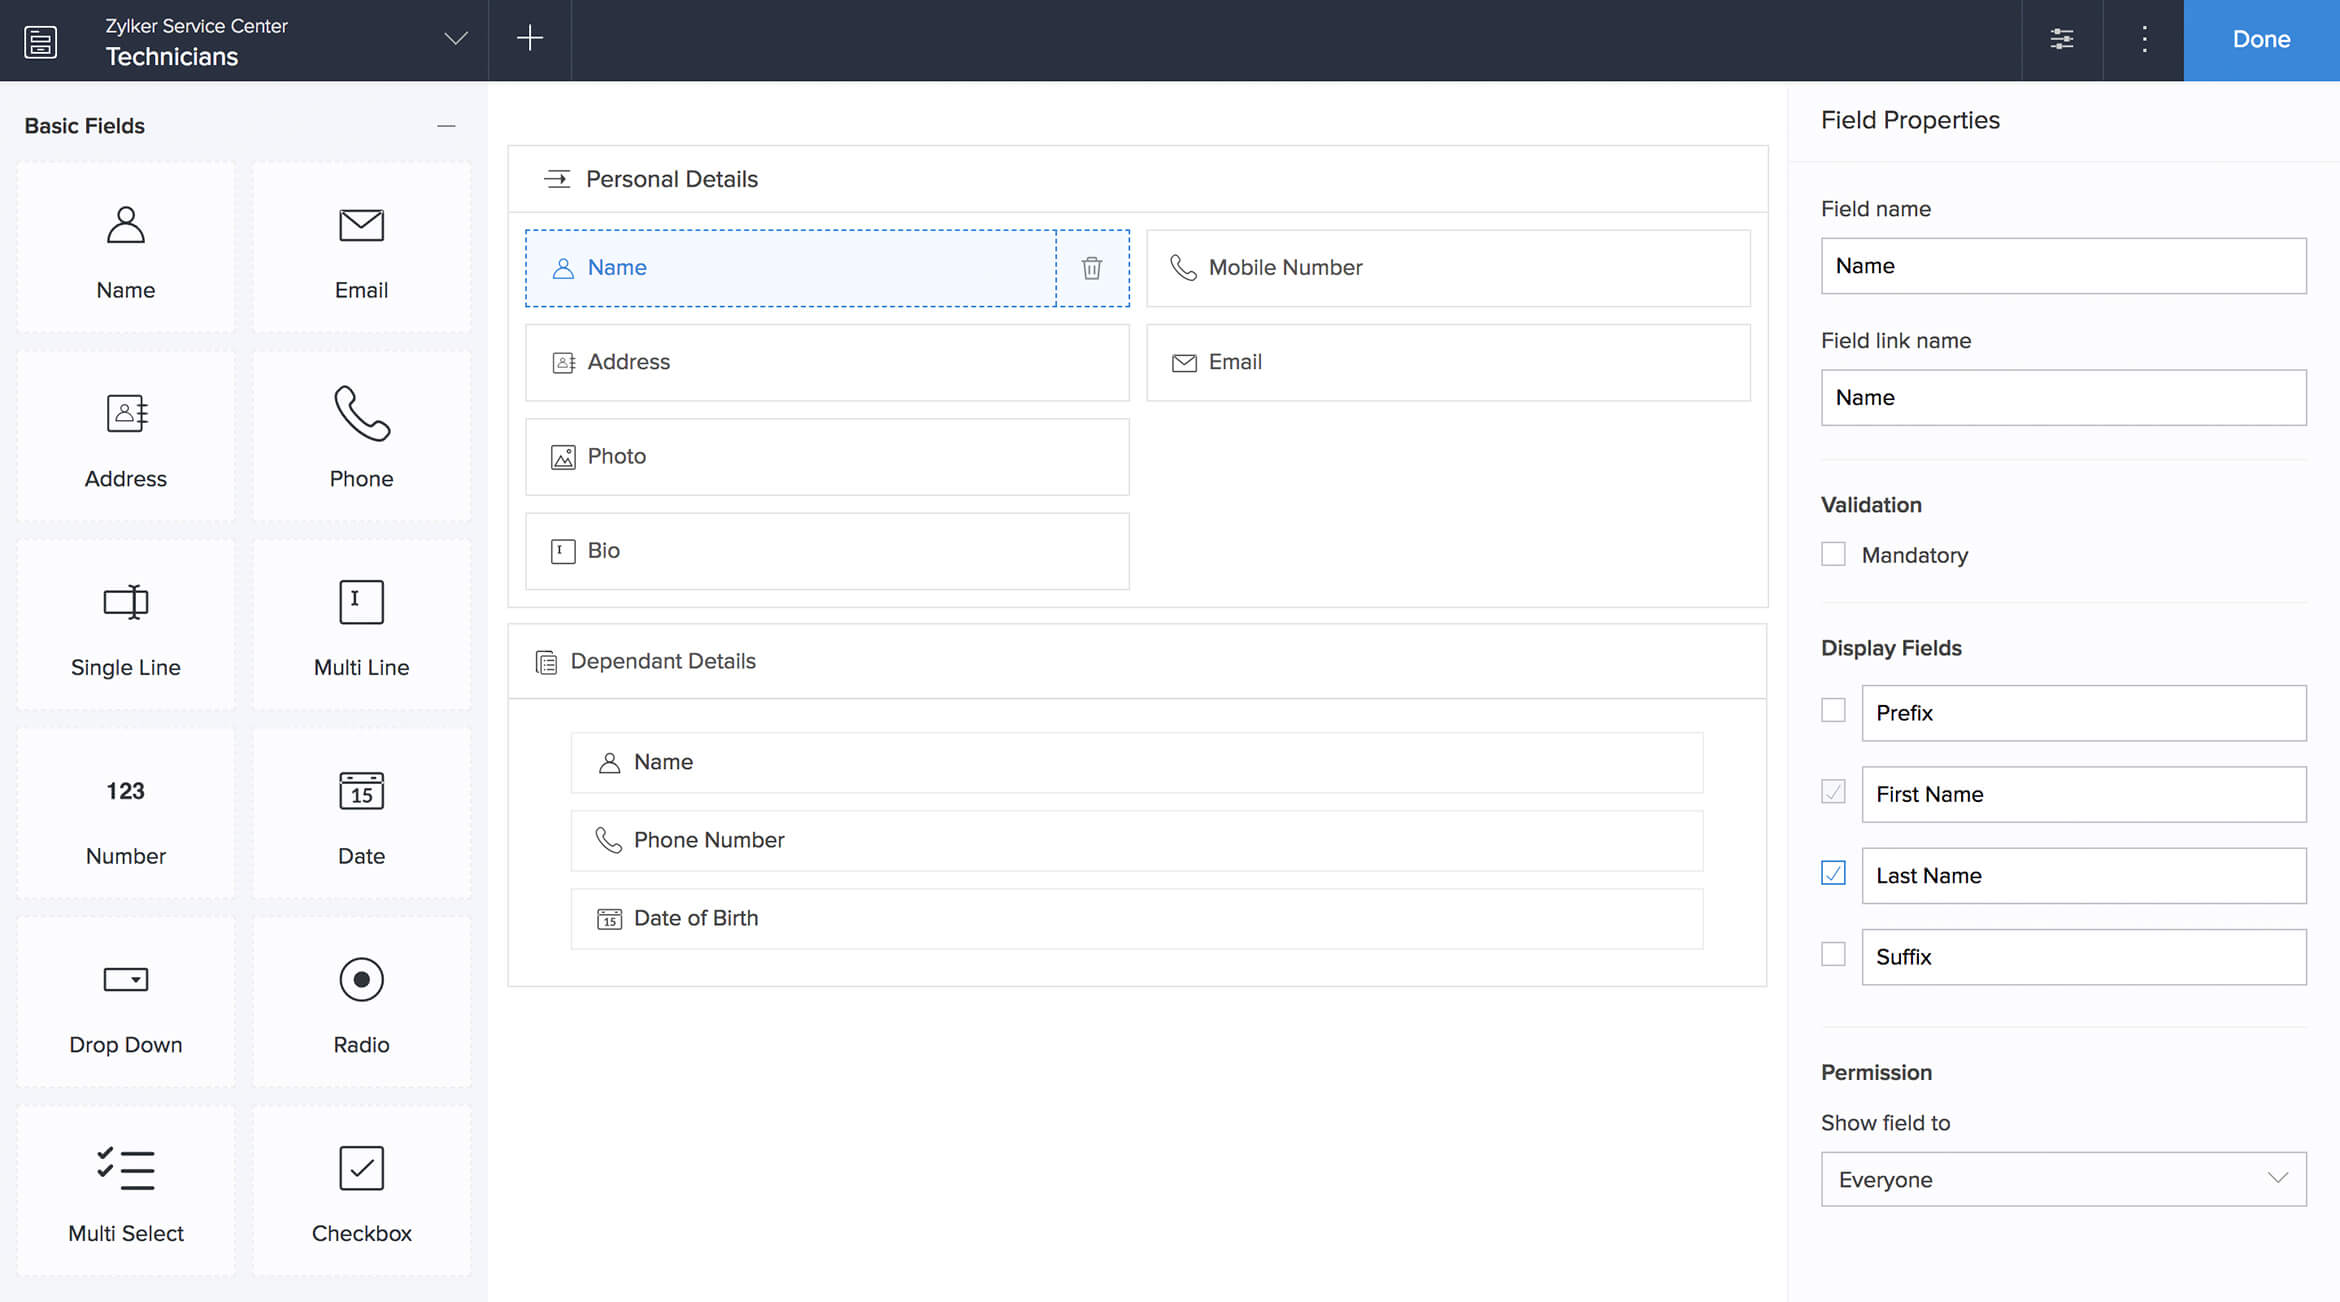The height and width of the screenshot is (1302, 2340).
Task: Click the settings sliders icon in top toolbar
Action: tap(2062, 39)
